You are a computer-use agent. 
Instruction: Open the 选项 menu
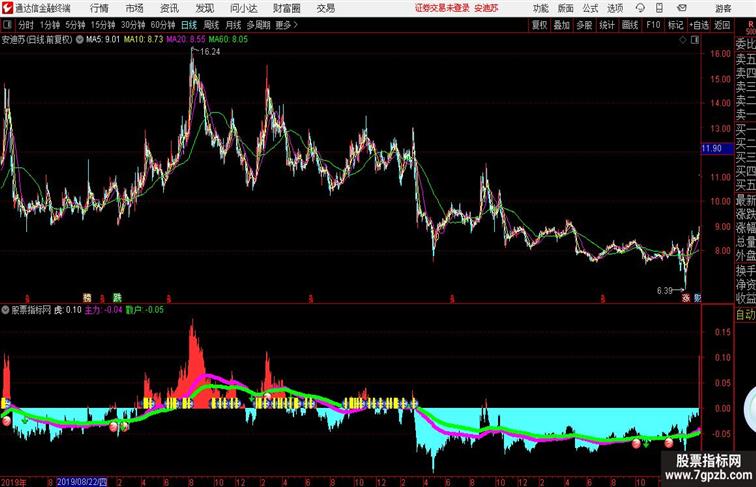(x=615, y=8)
